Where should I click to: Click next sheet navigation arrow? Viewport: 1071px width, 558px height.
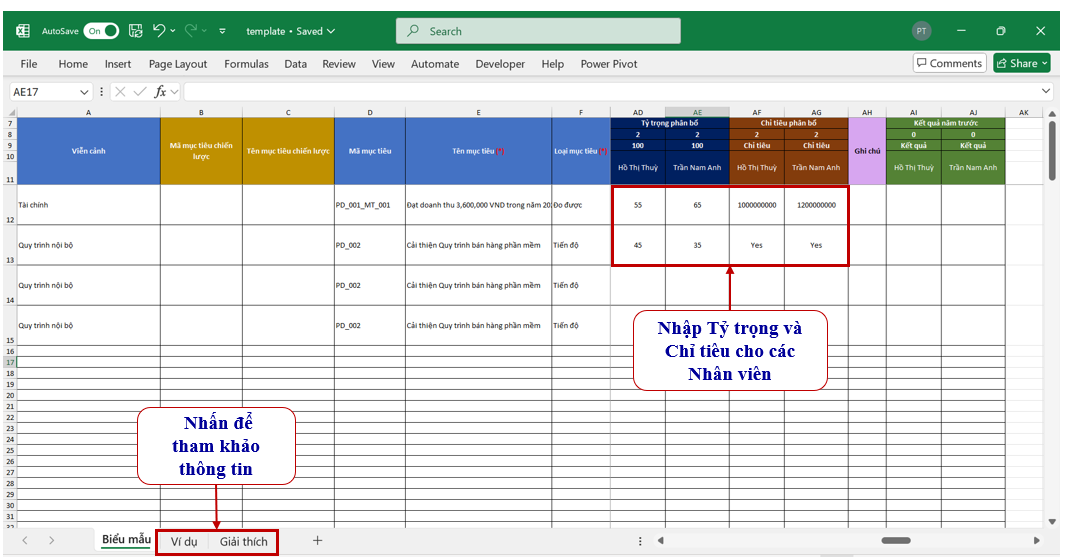51,540
